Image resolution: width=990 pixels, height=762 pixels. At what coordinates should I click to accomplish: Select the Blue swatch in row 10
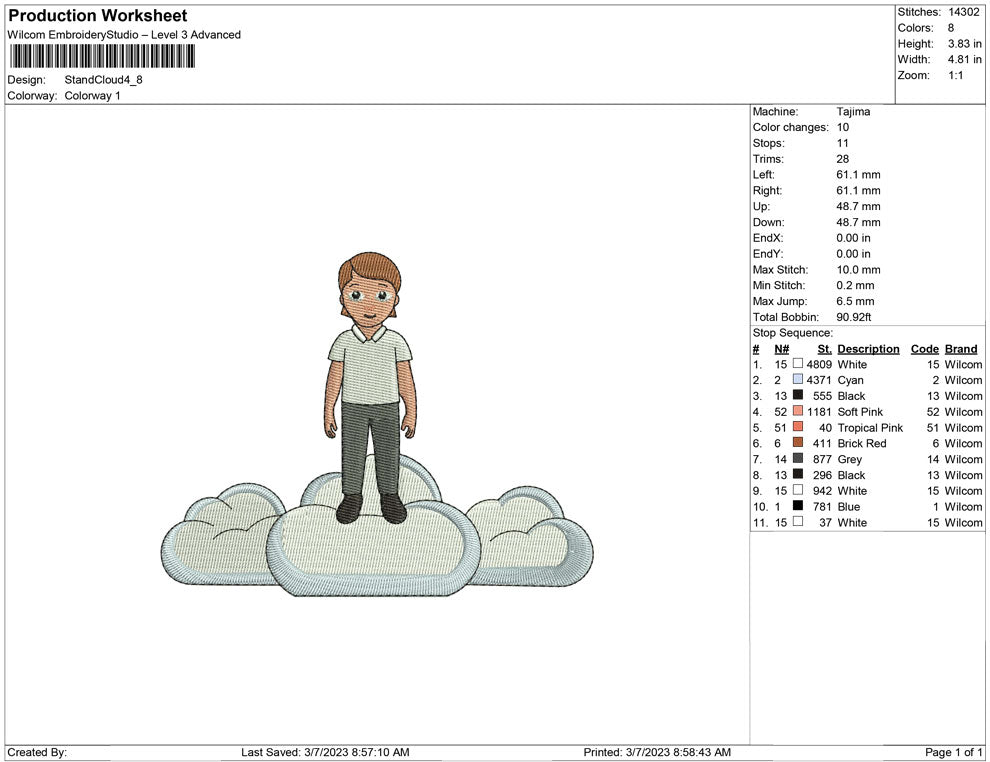(x=797, y=506)
